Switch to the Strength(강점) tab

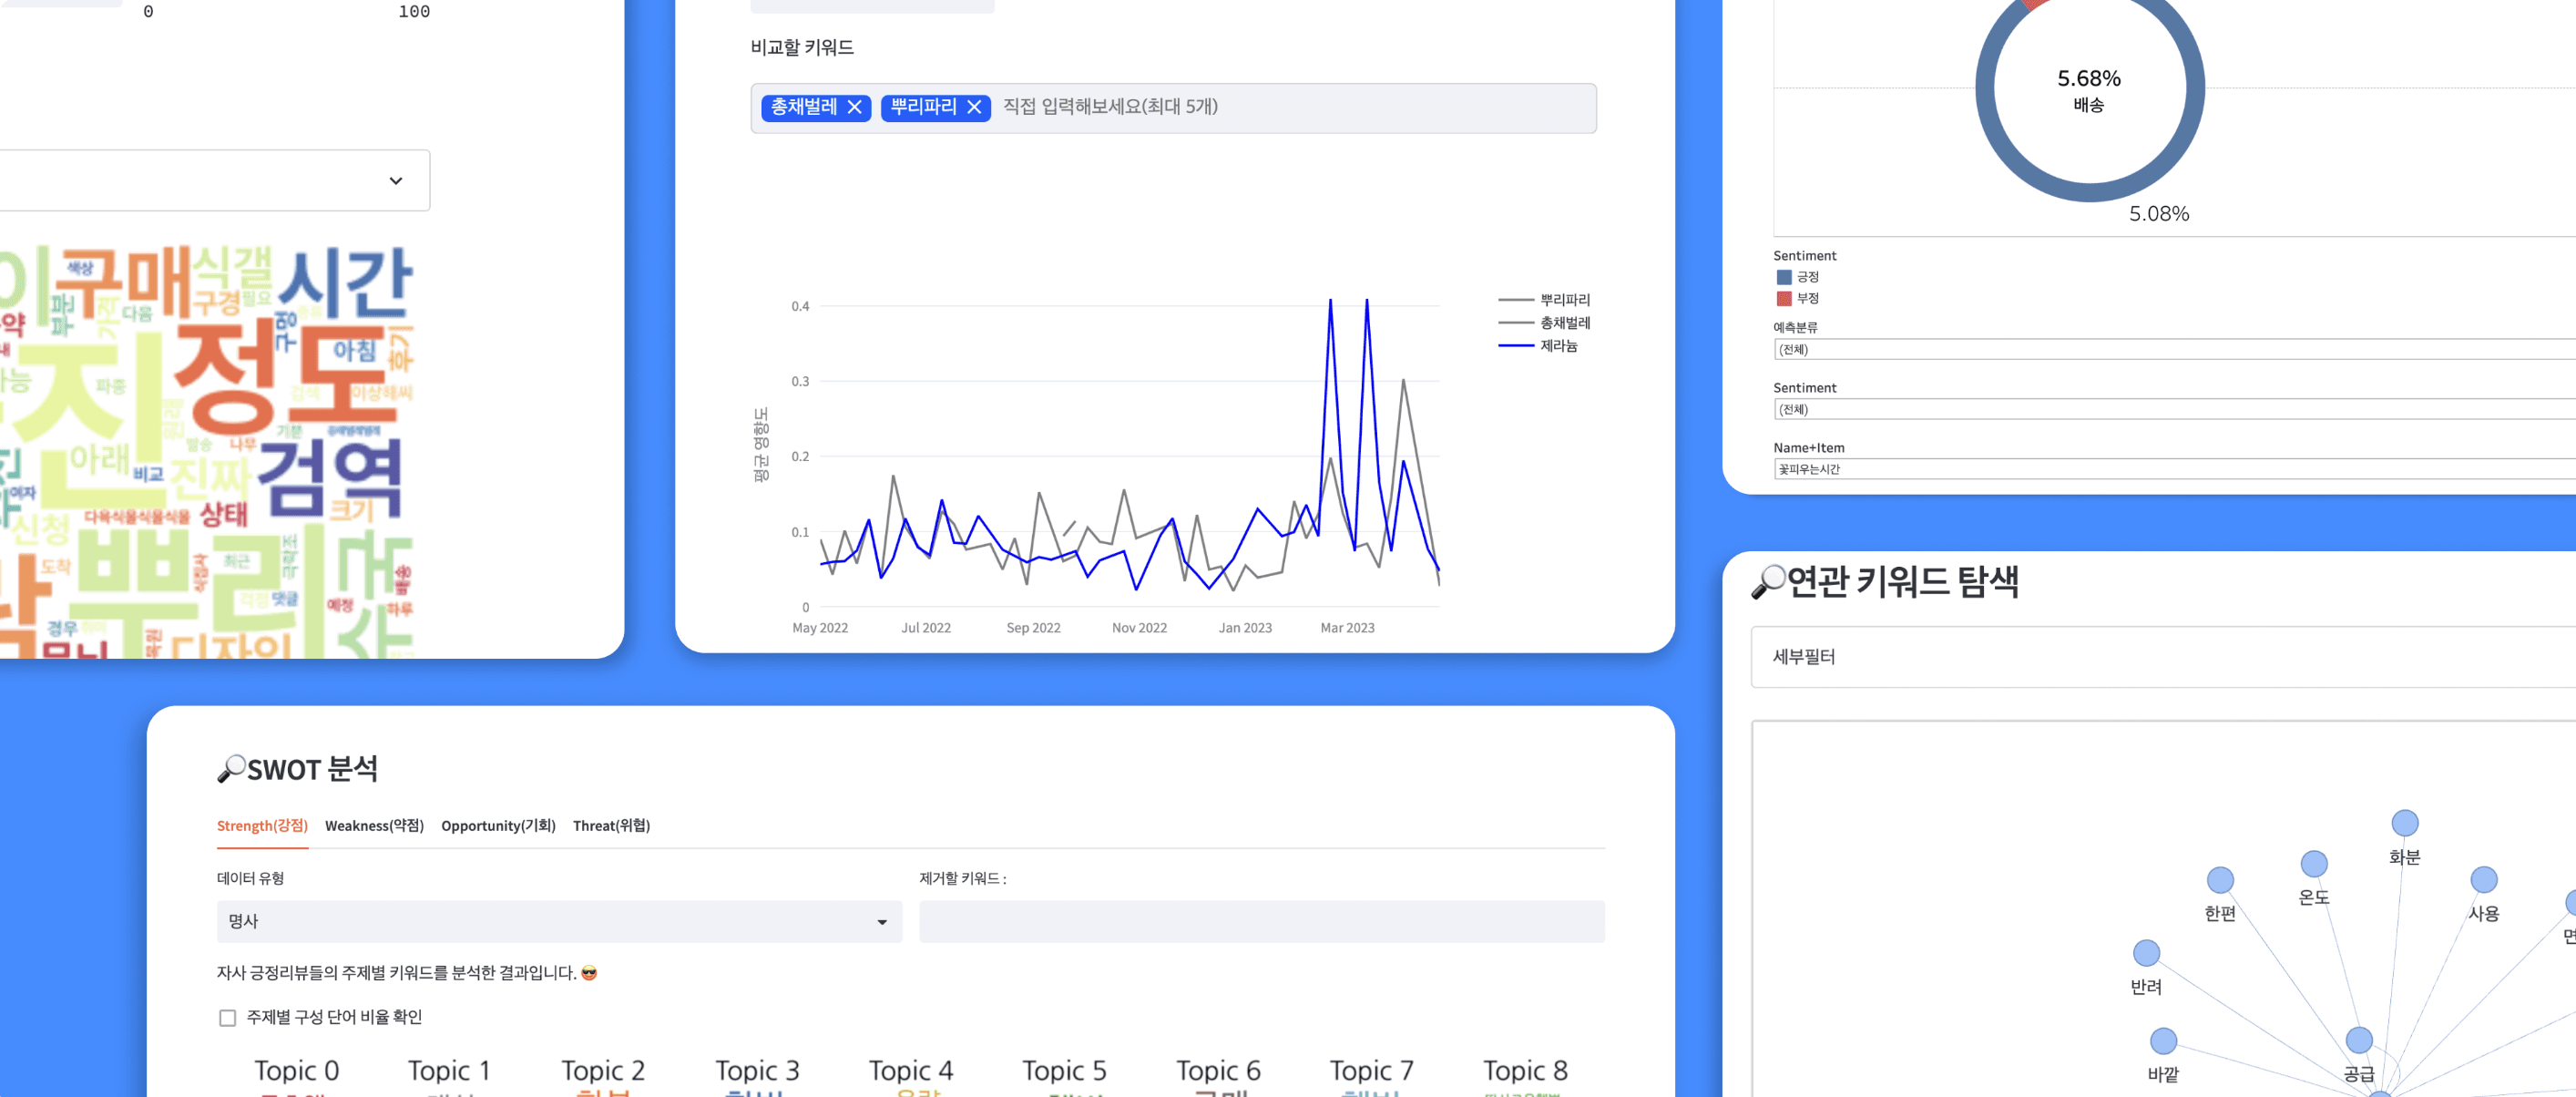pos(262,826)
